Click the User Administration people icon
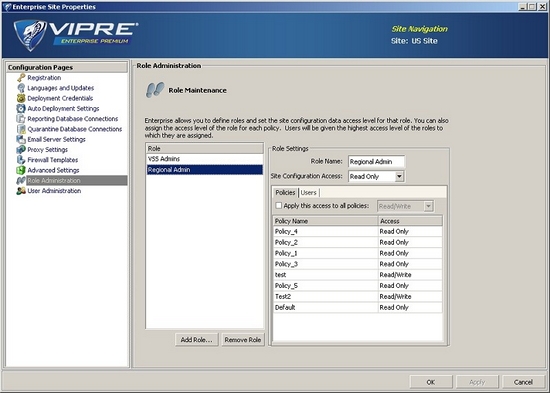 click(x=21, y=191)
